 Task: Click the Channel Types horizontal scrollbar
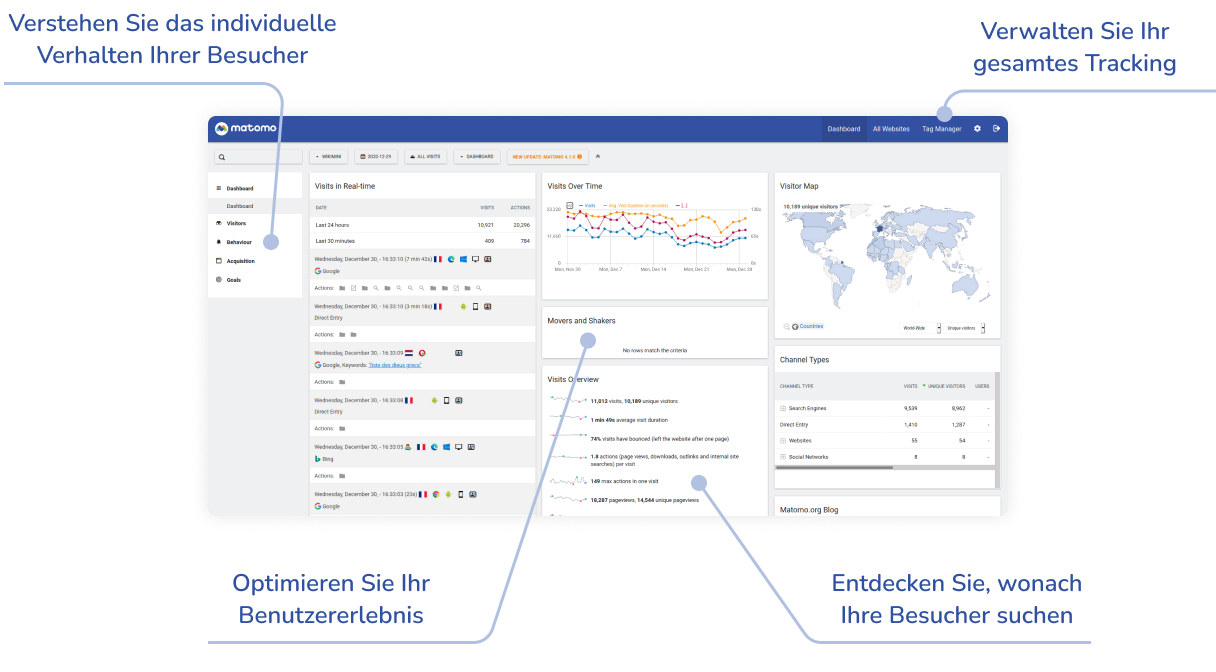pyautogui.click(x=885, y=467)
